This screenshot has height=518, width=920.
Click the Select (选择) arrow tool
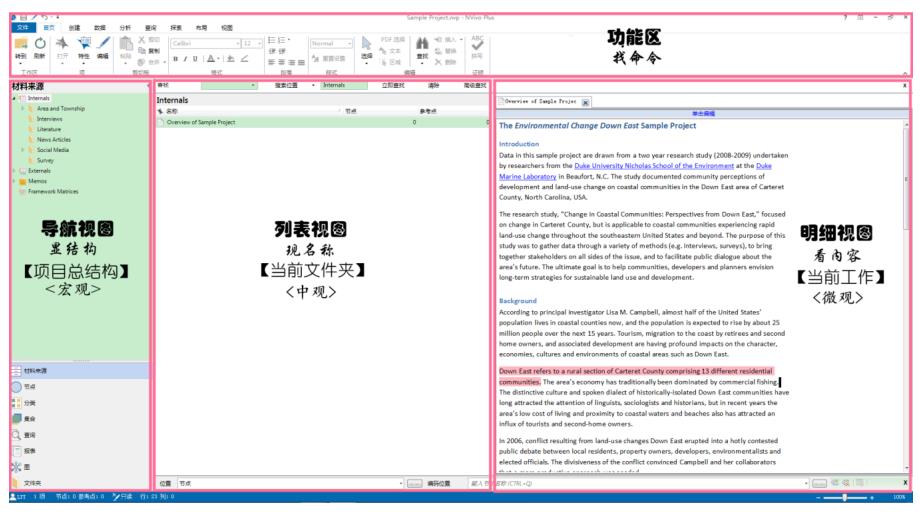tap(366, 44)
